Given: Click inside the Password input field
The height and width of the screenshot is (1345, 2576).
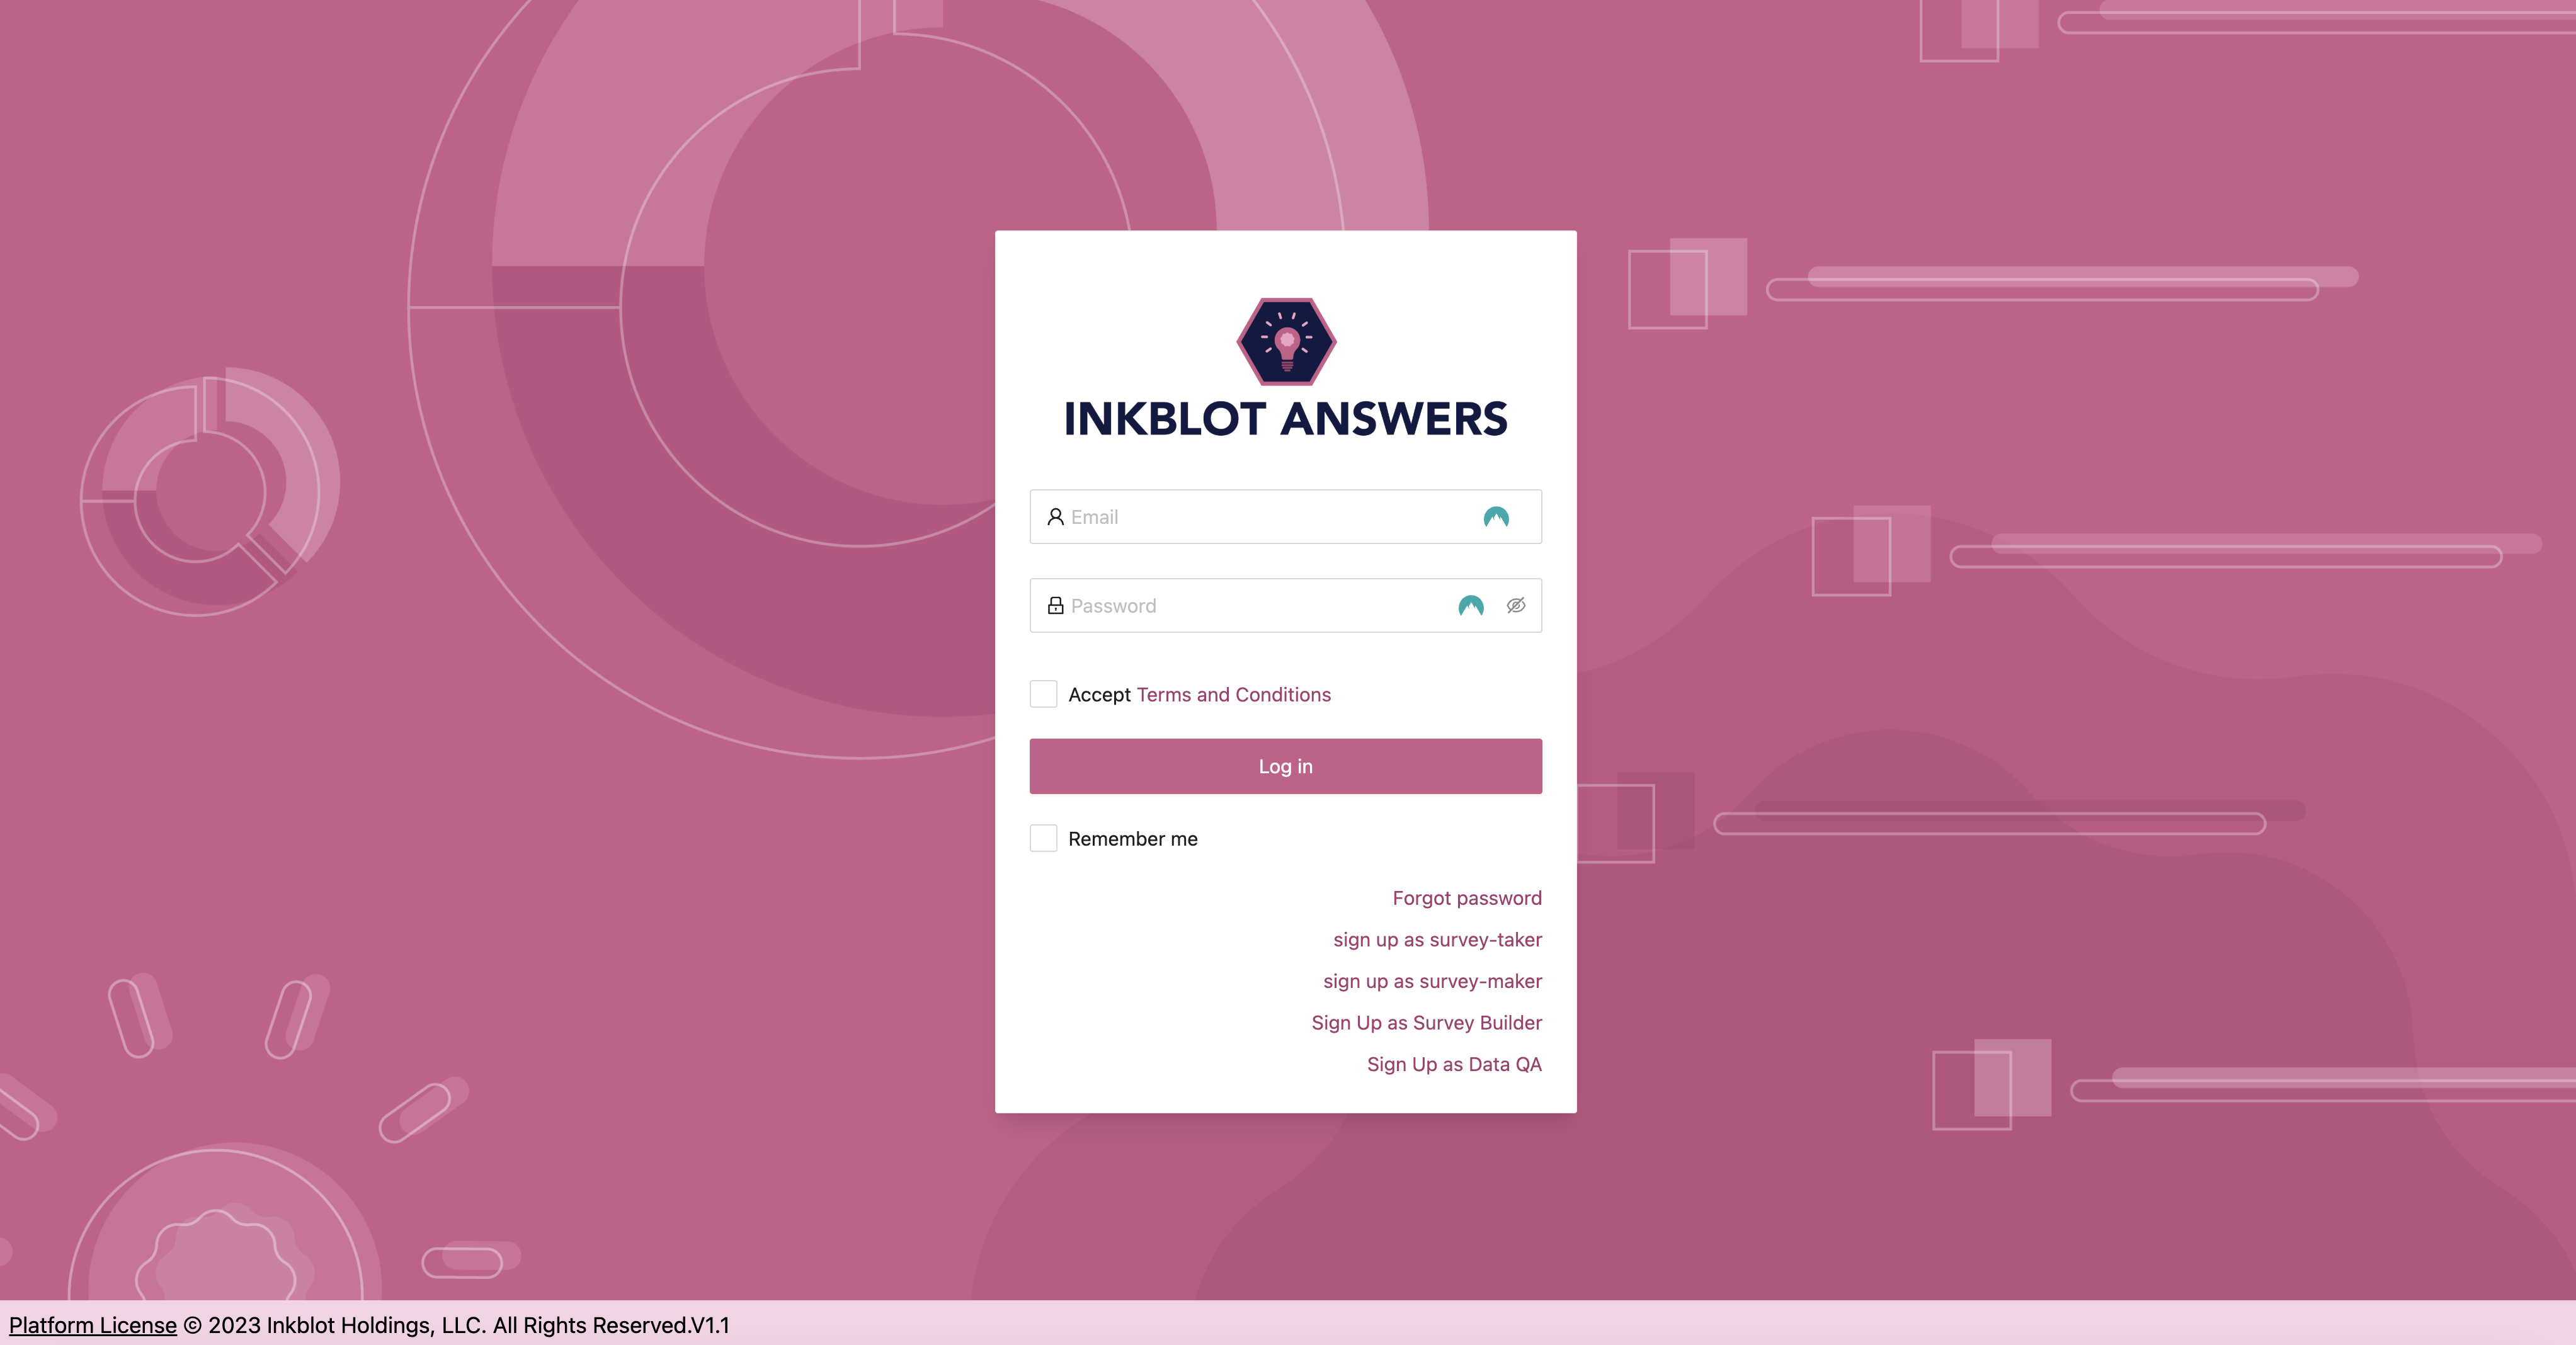Looking at the screenshot, I should 1285,604.
